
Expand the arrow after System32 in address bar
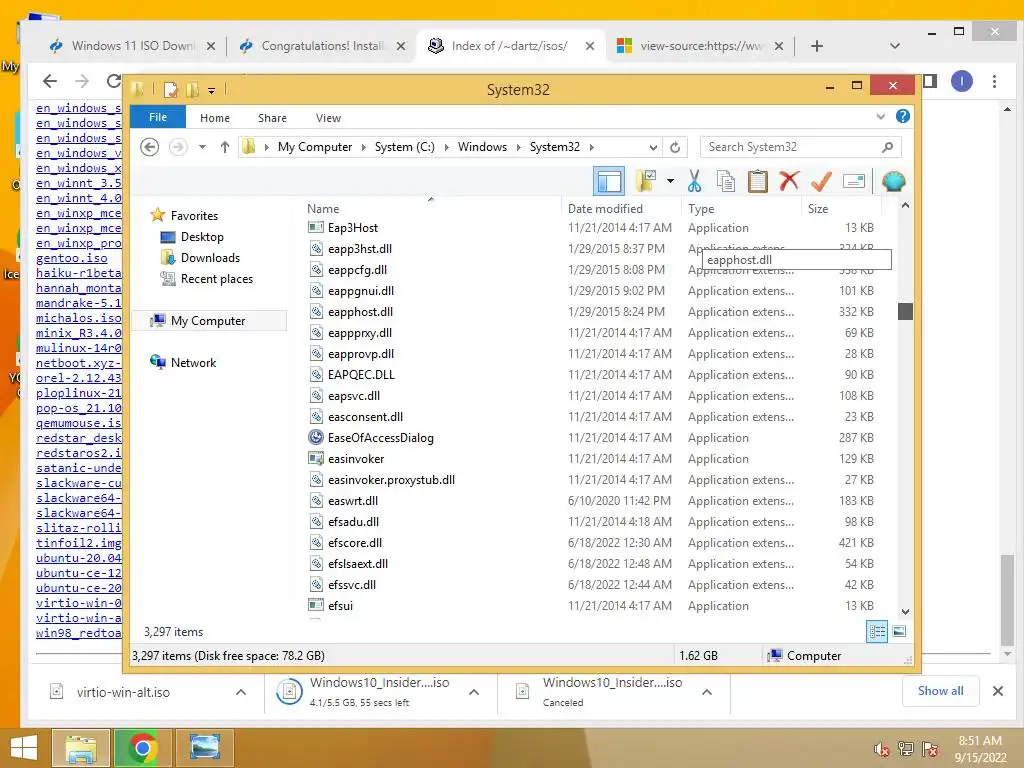coord(592,147)
